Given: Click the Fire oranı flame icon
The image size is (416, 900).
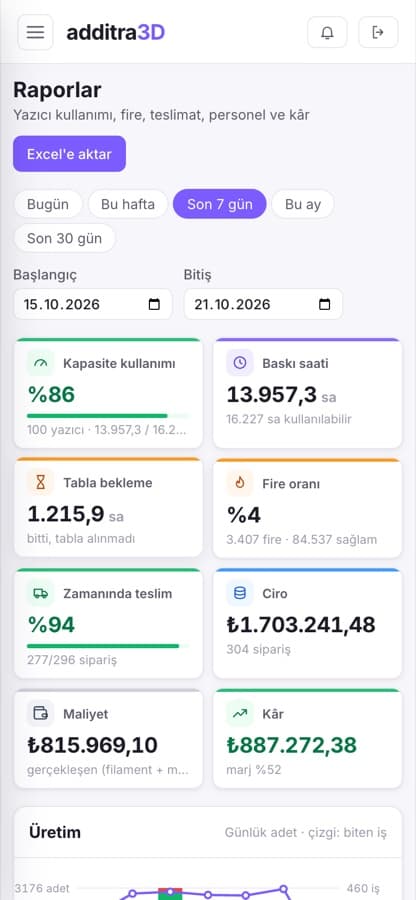Looking at the screenshot, I should (240, 483).
